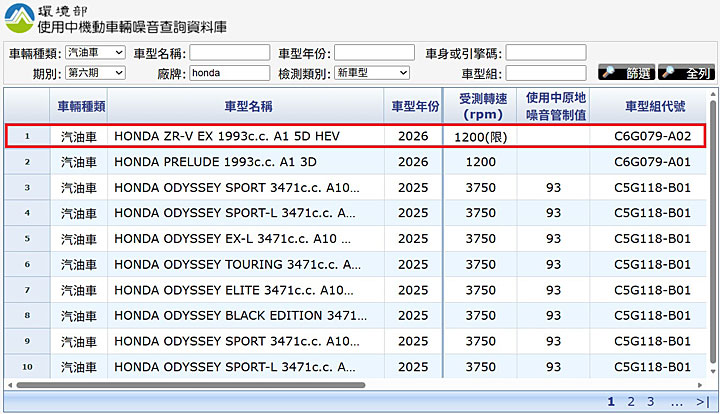This screenshot has height=414, width=720.
Task: Open the 車輛種類 vehicle type dropdown
Action: tap(95, 52)
